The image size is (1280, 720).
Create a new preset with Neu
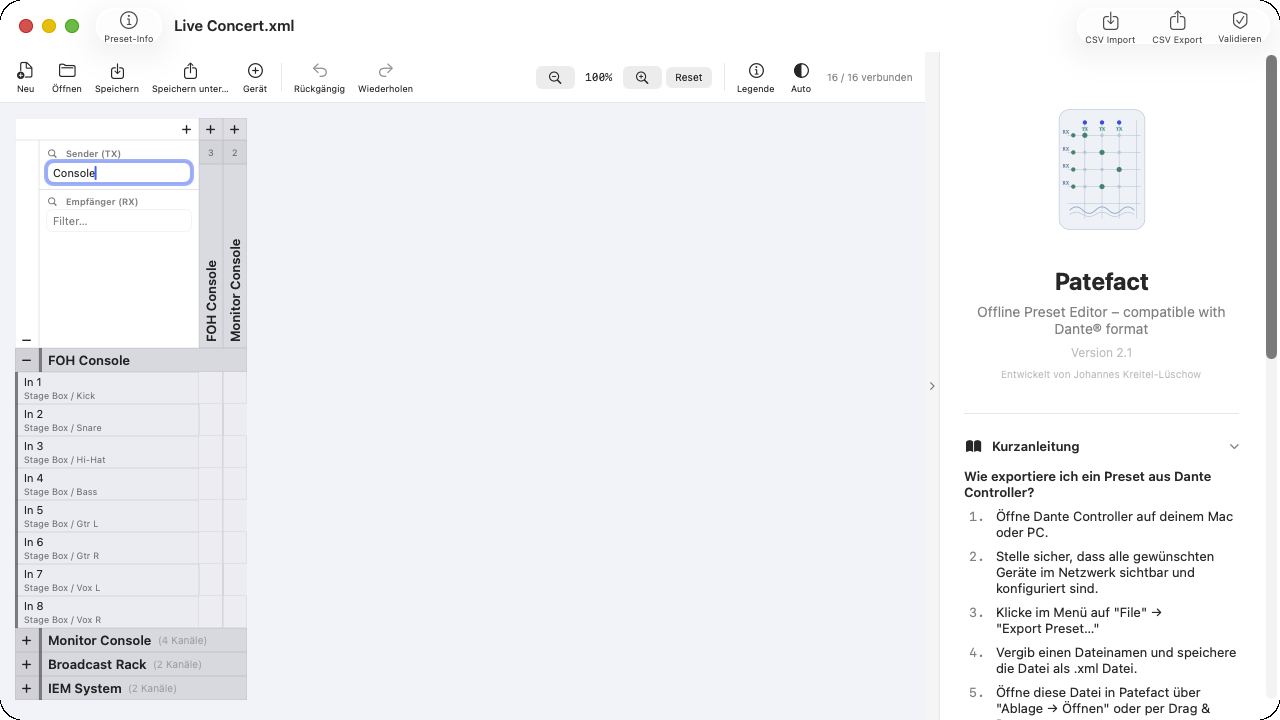pos(26,77)
